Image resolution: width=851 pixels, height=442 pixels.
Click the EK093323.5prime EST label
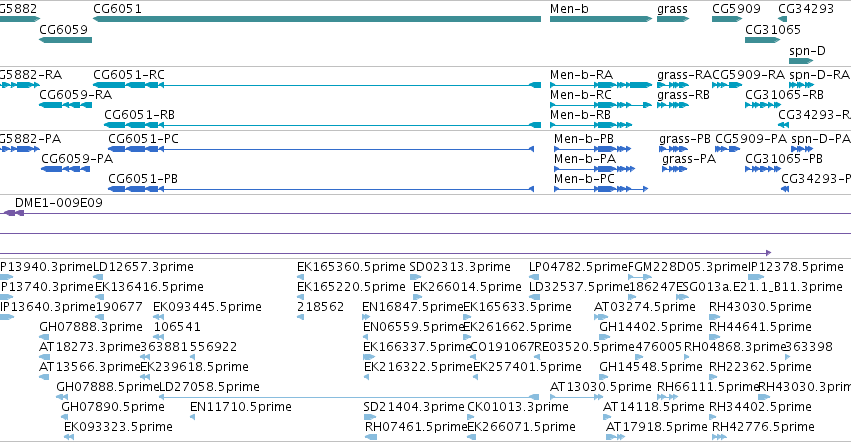pyautogui.click(x=118, y=427)
